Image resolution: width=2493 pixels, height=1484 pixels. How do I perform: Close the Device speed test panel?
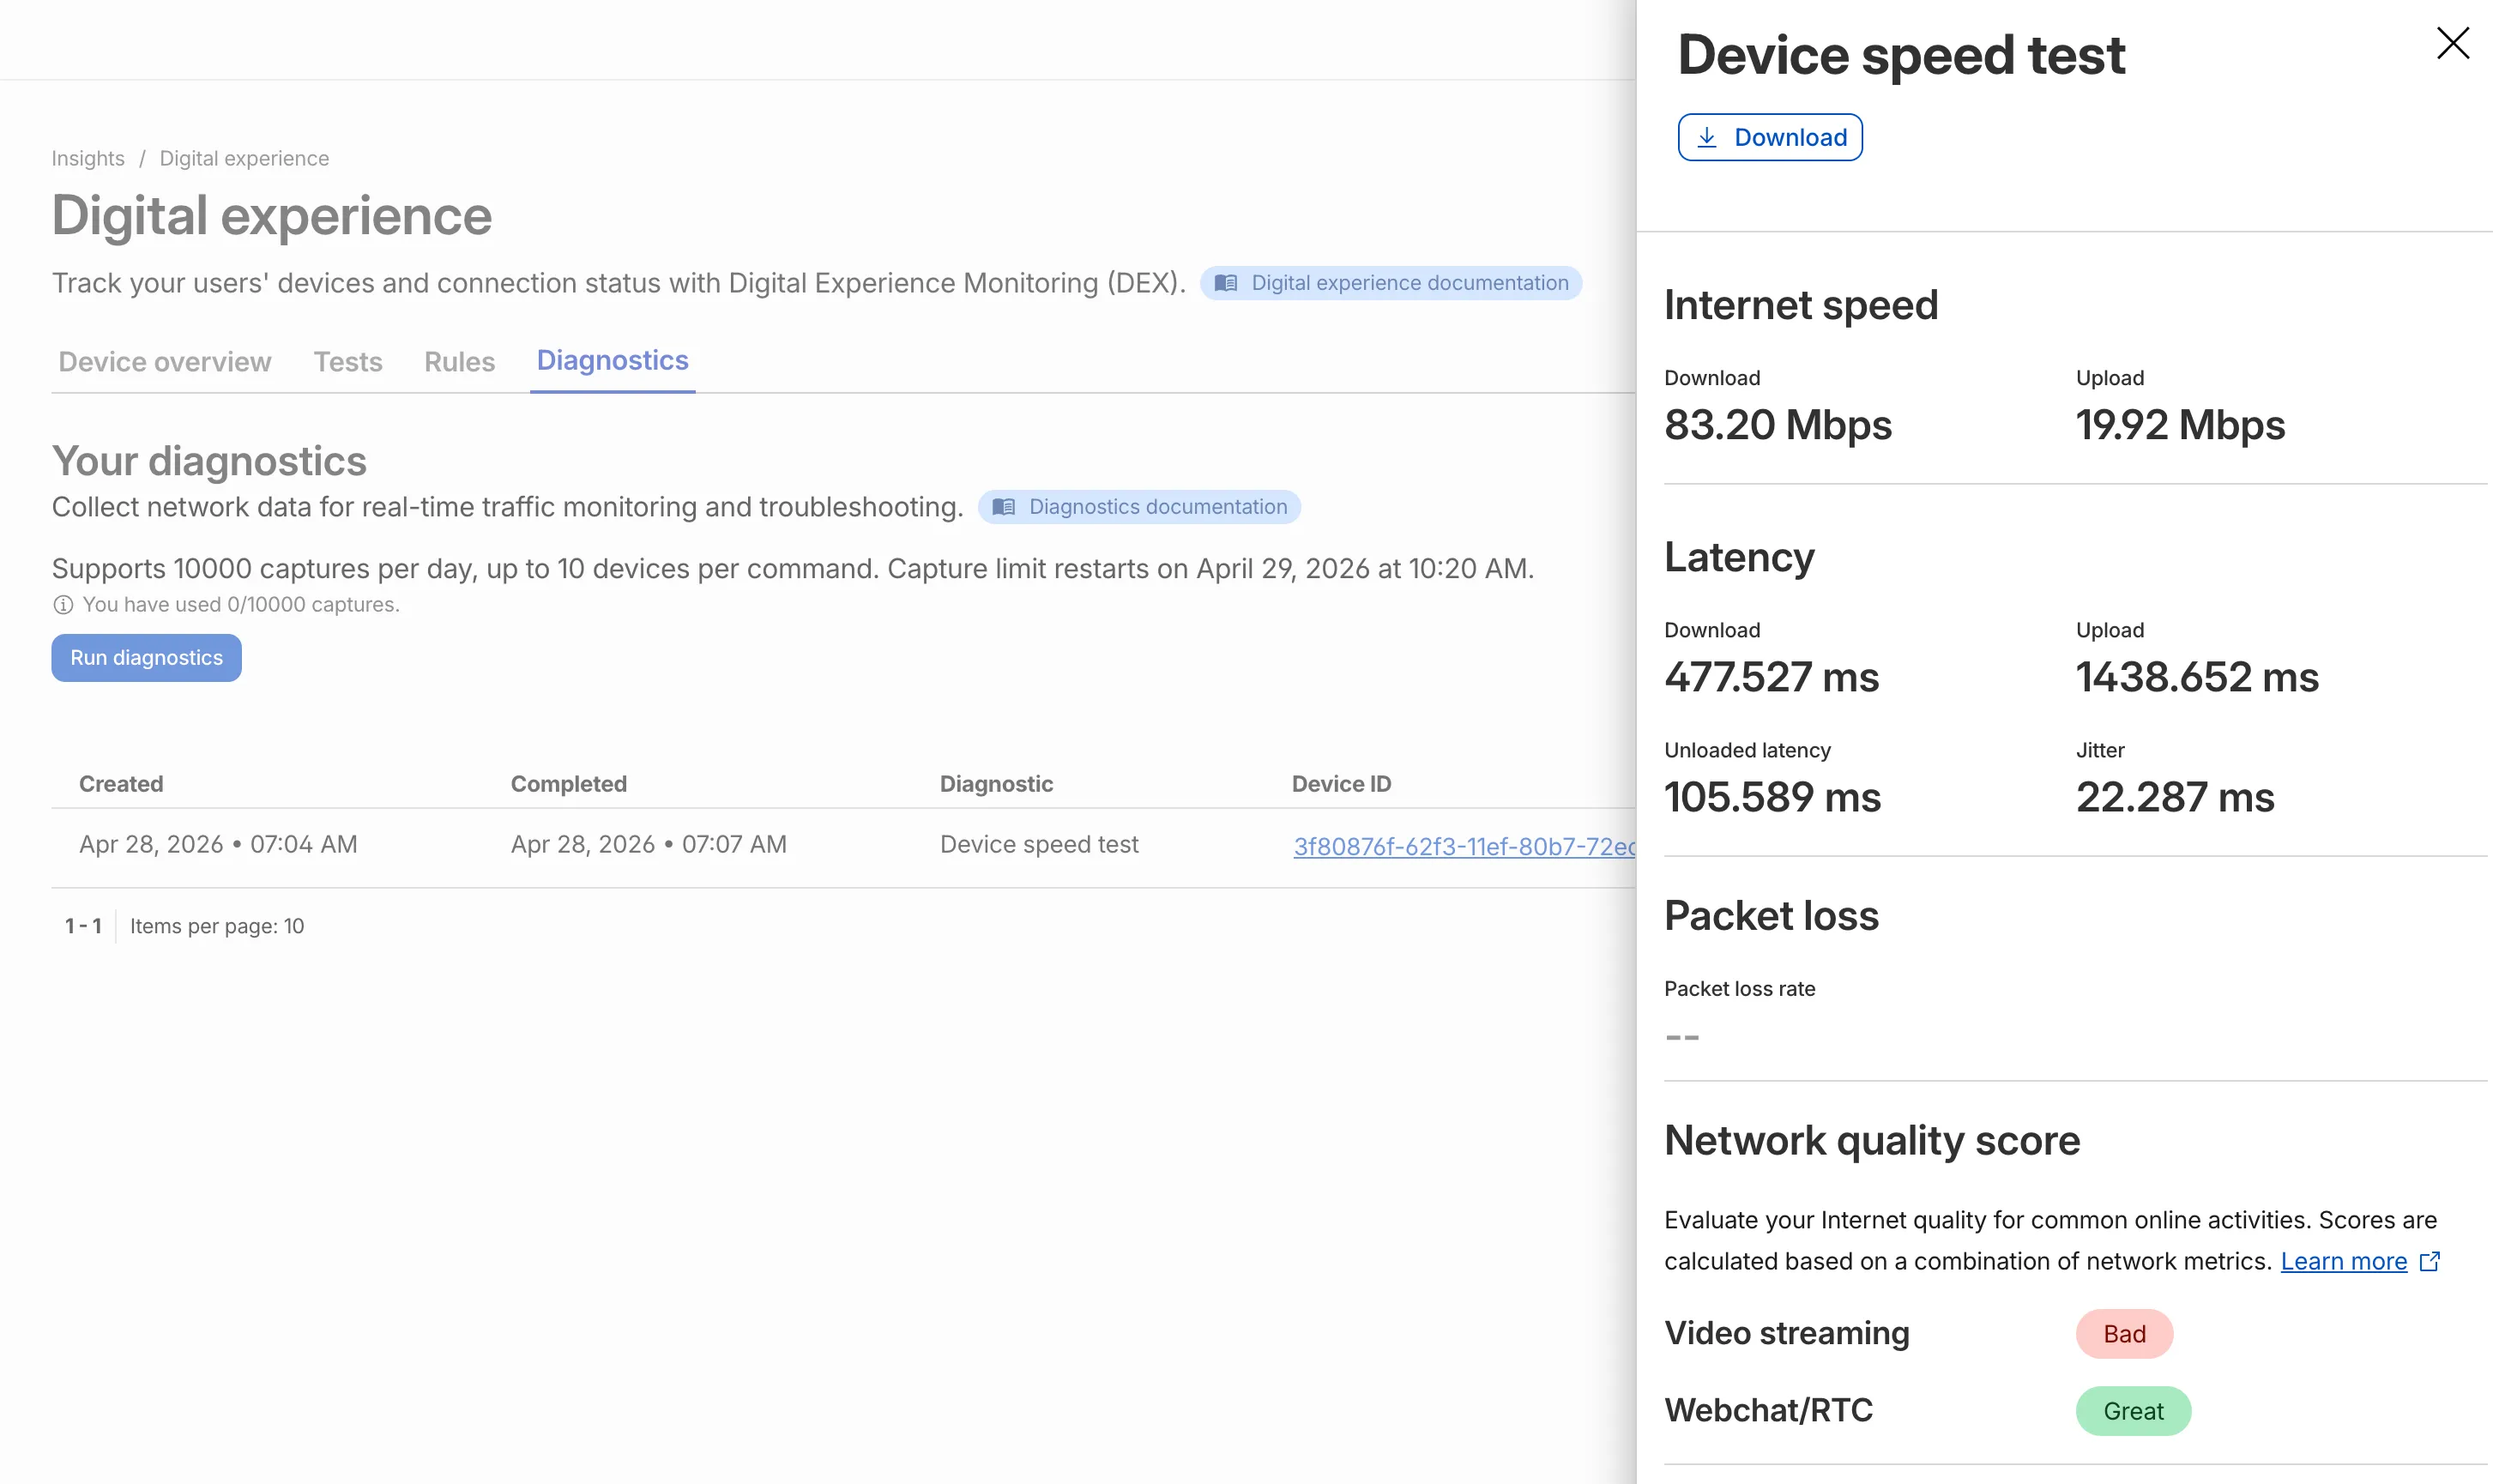point(2454,43)
